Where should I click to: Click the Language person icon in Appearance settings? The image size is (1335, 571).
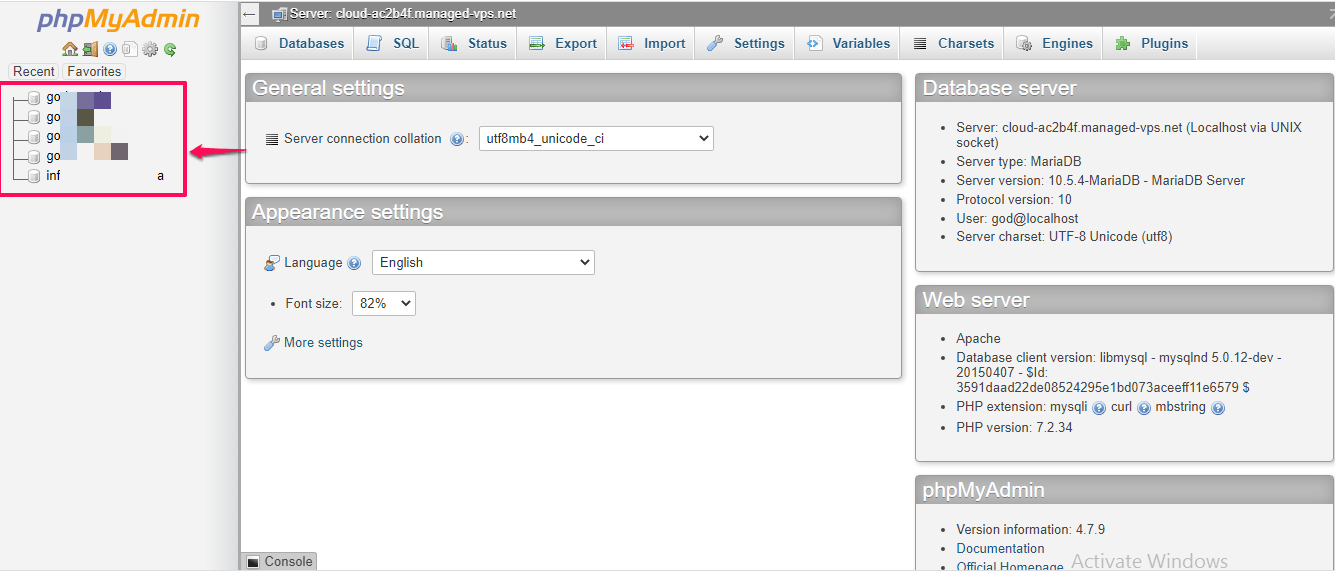[272, 263]
